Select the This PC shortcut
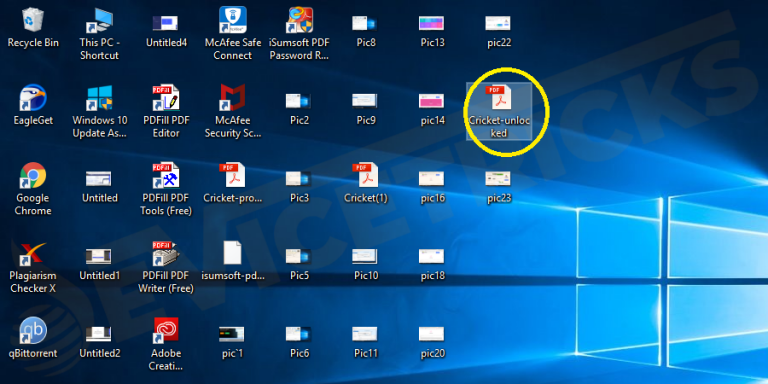 pyautogui.click(x=100, y=20)
